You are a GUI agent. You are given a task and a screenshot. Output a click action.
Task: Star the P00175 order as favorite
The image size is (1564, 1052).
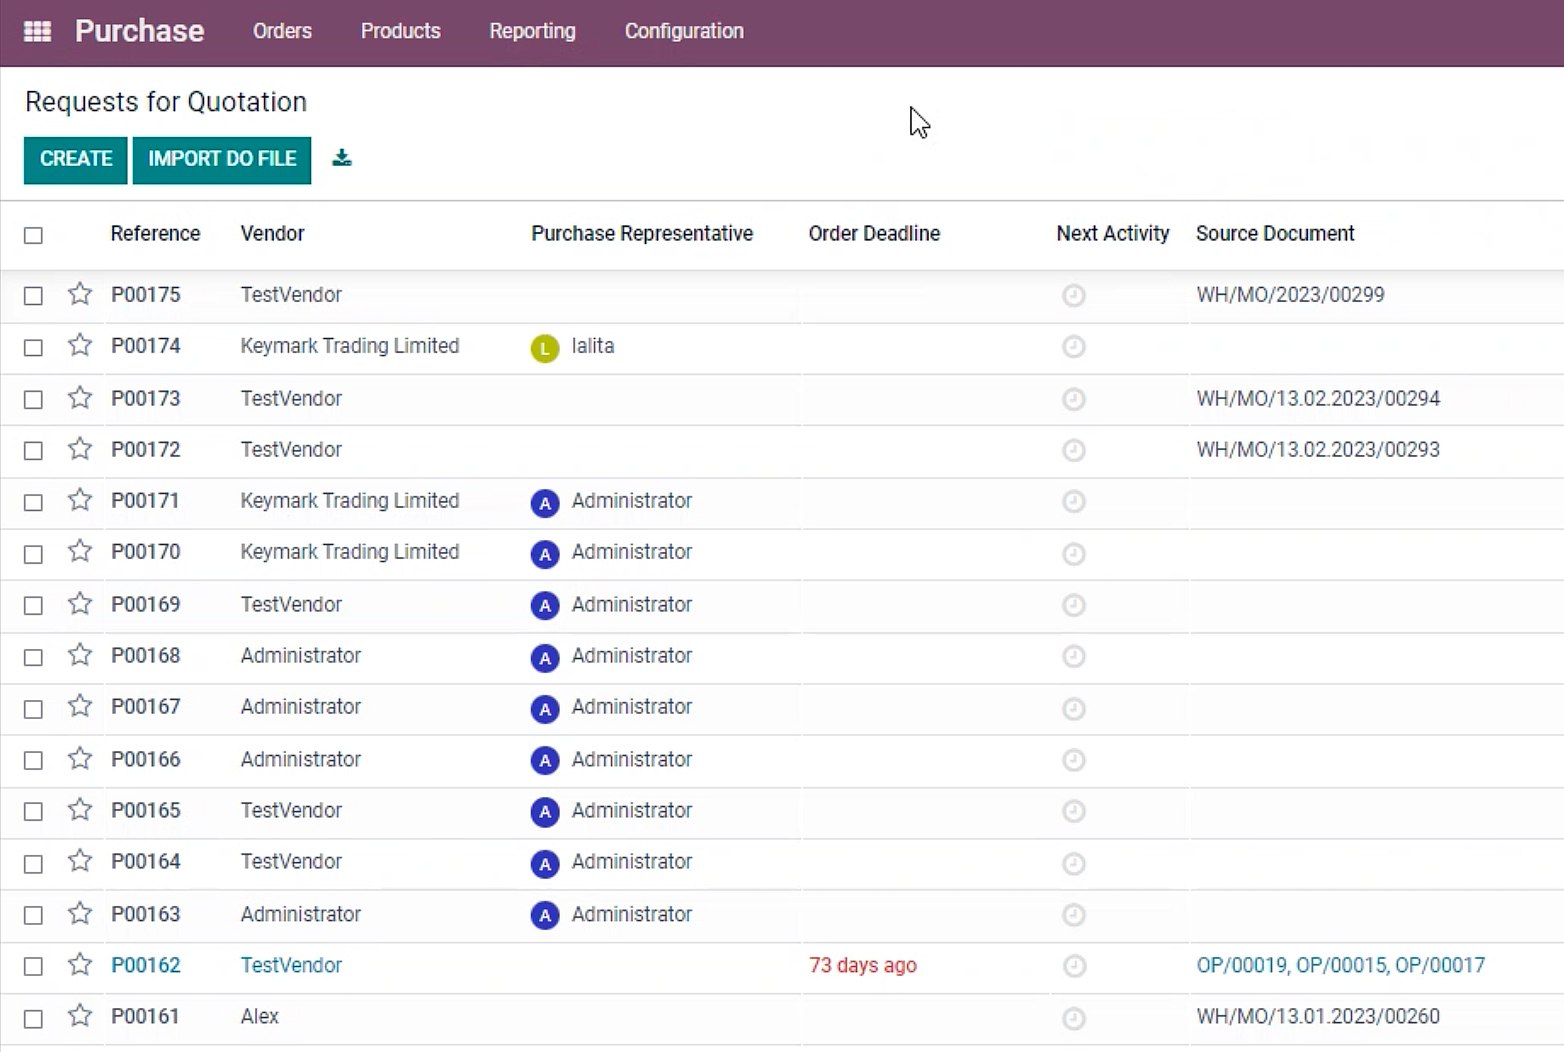80,294
